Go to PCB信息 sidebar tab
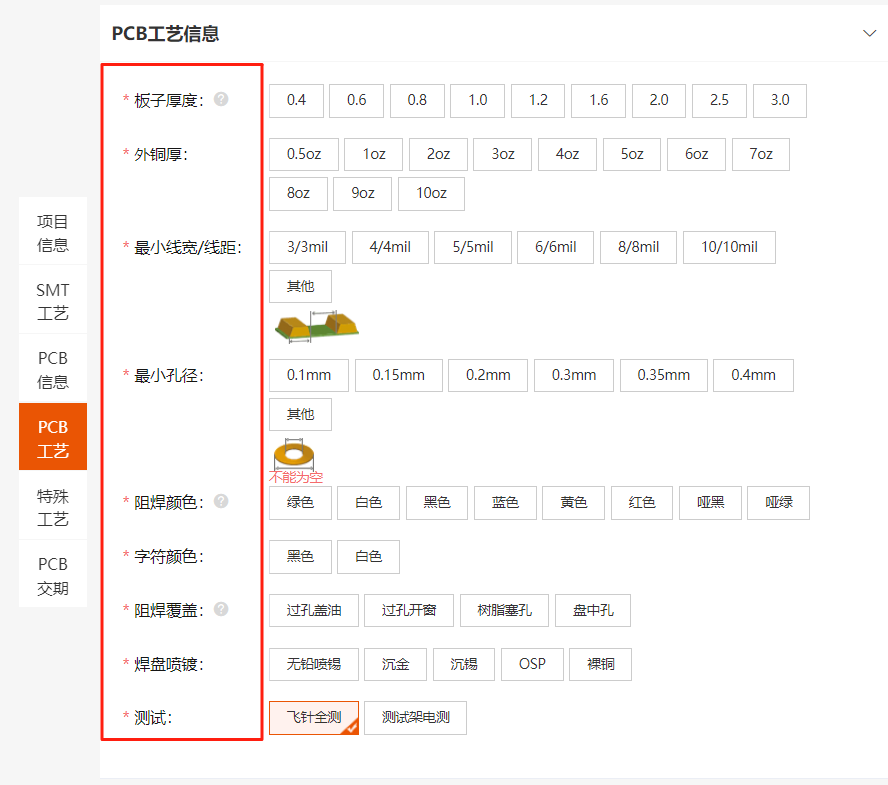This screenshot has height=785, width=888. pyautogui.click(x=53, y=370)
